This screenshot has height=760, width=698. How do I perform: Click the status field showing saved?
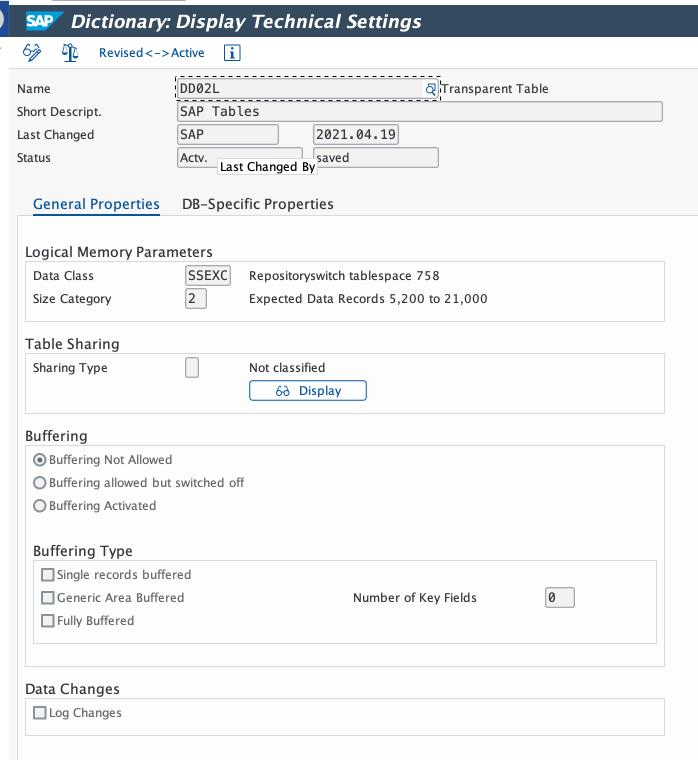[x=376, y=158]
